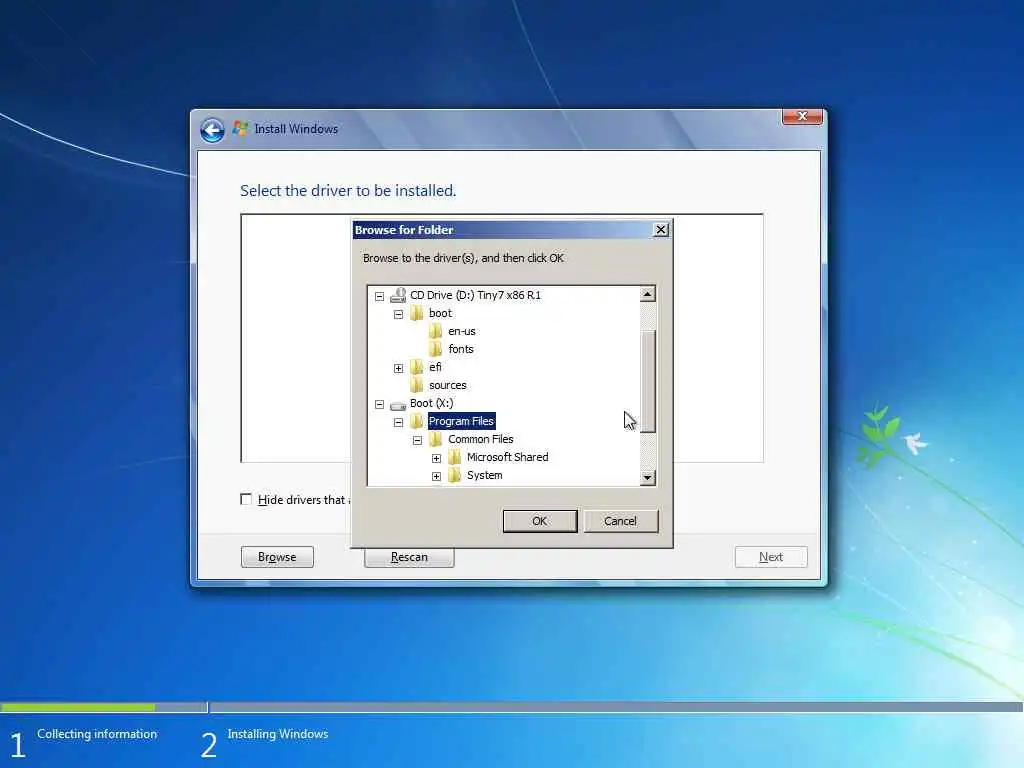Click the Common Files folder icon

(436, 440)
